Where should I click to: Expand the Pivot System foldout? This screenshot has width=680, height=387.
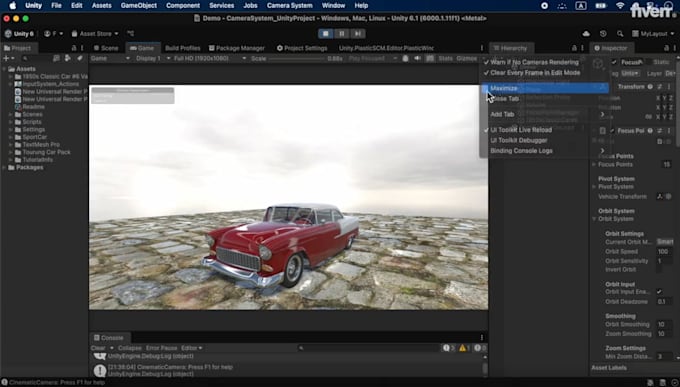[595, 187]
